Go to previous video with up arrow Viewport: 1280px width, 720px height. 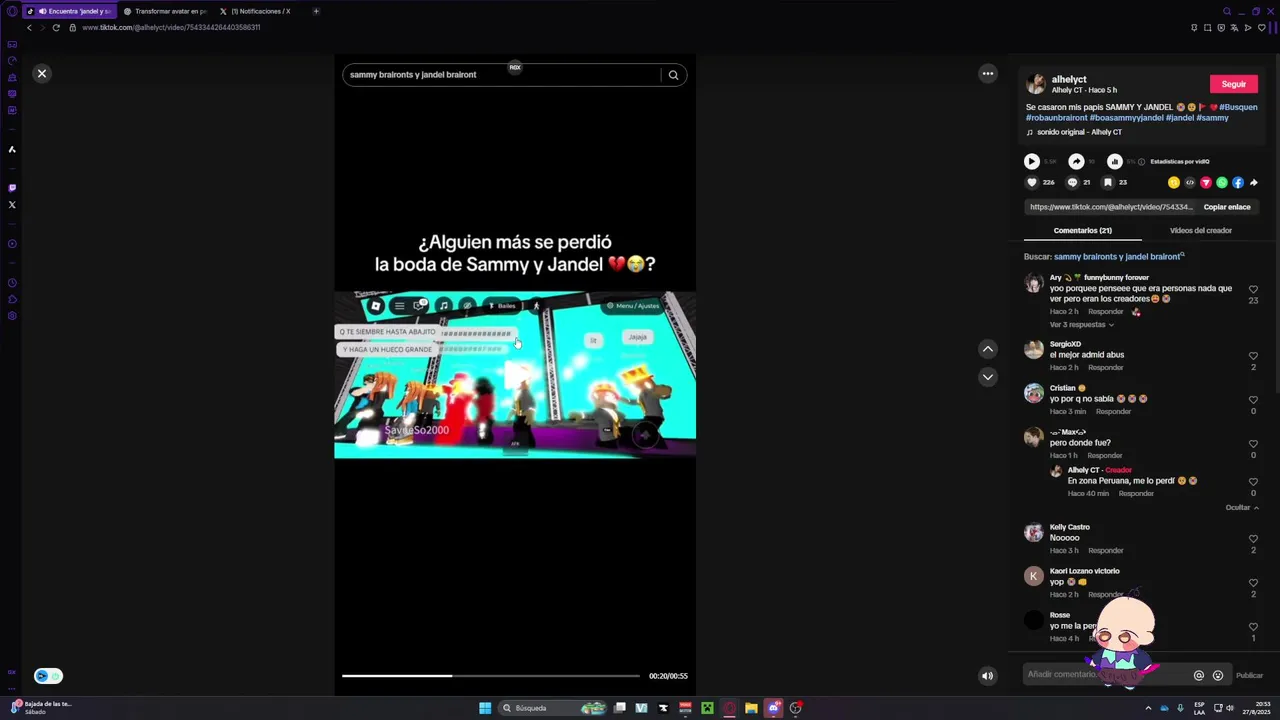[988, 349]
